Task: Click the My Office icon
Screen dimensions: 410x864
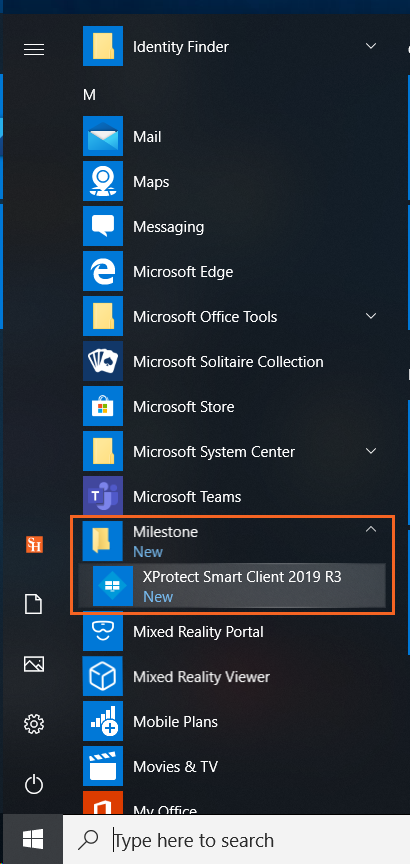Action: pyautogui.click(x=102, y=803)
